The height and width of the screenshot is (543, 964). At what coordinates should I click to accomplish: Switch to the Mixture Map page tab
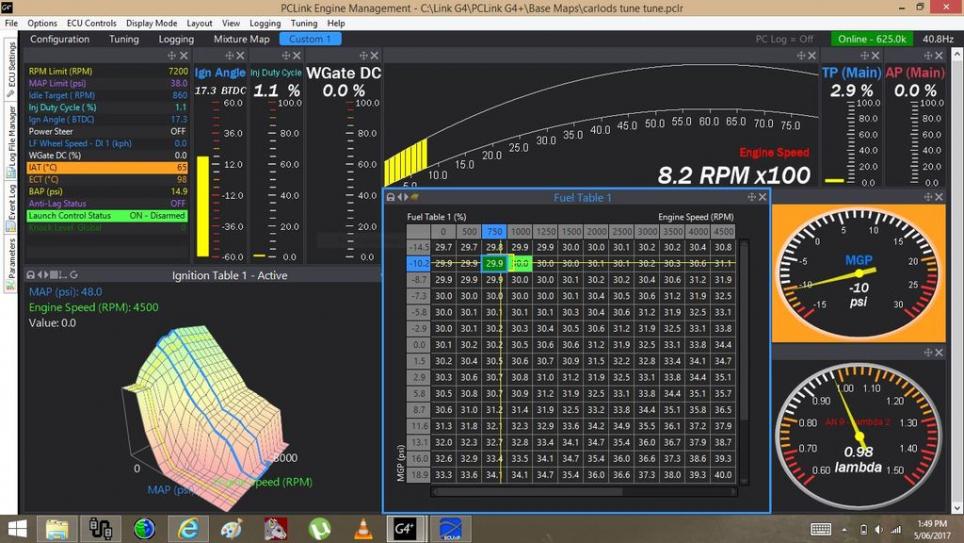242,39
